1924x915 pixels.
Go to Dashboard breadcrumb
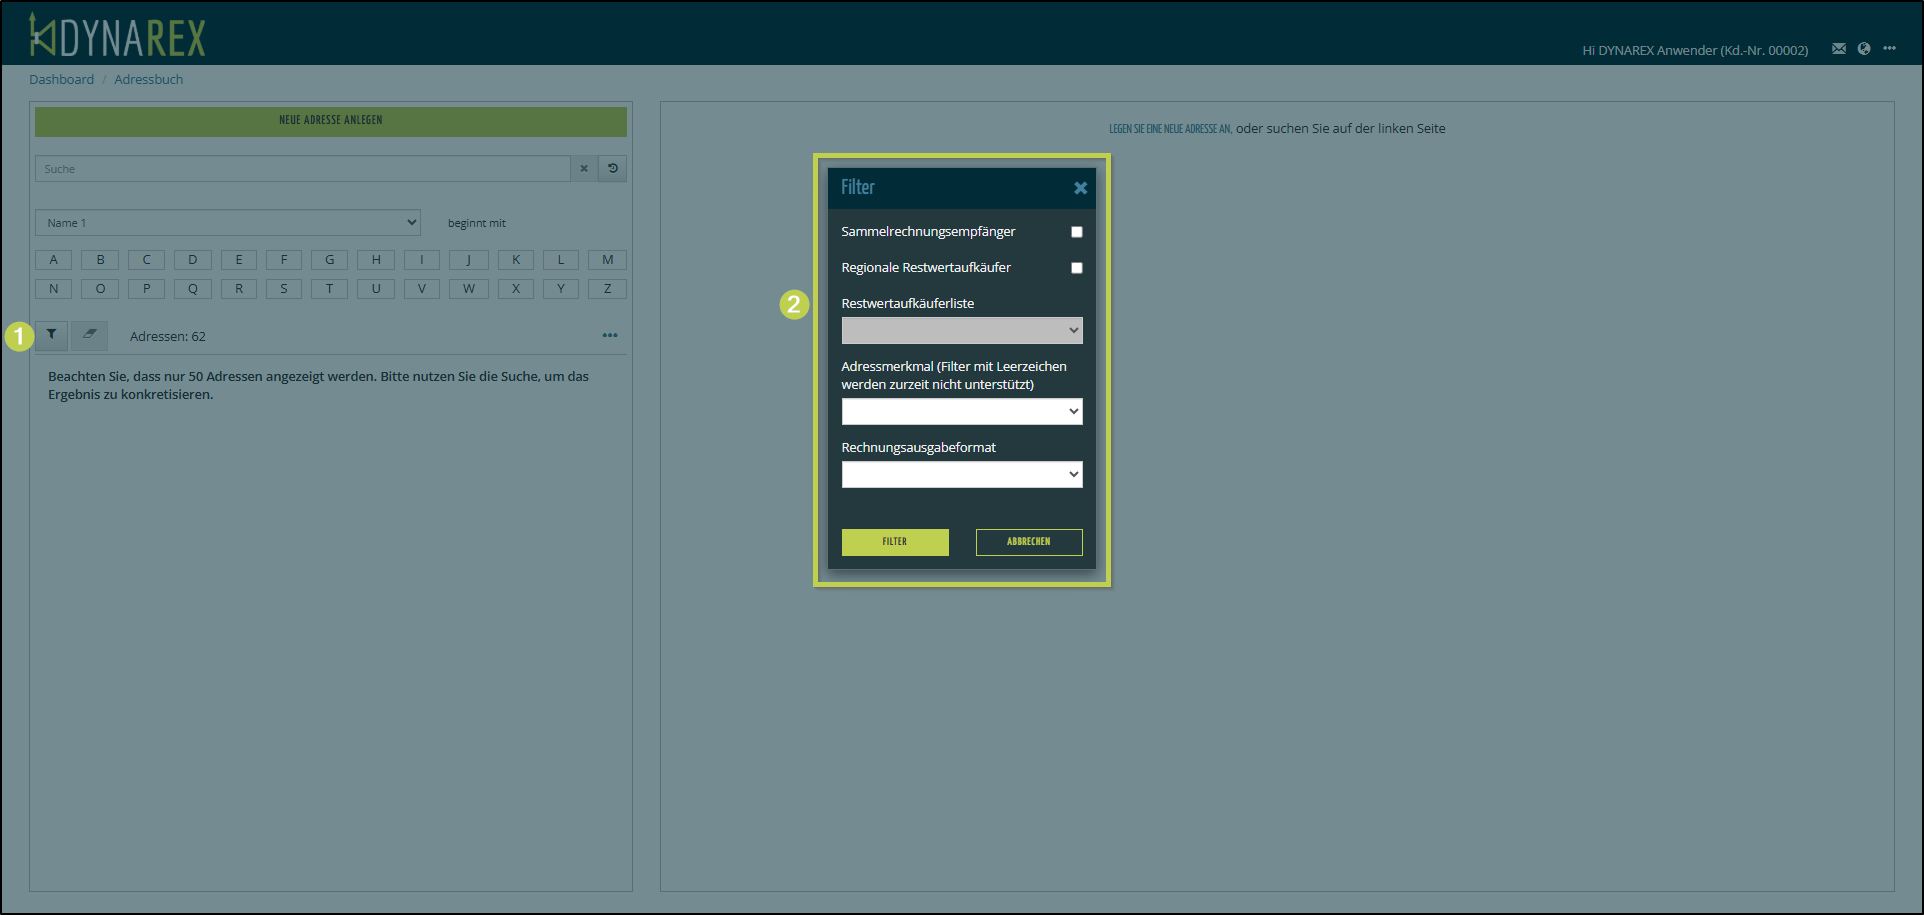click(x=61, y=80)
